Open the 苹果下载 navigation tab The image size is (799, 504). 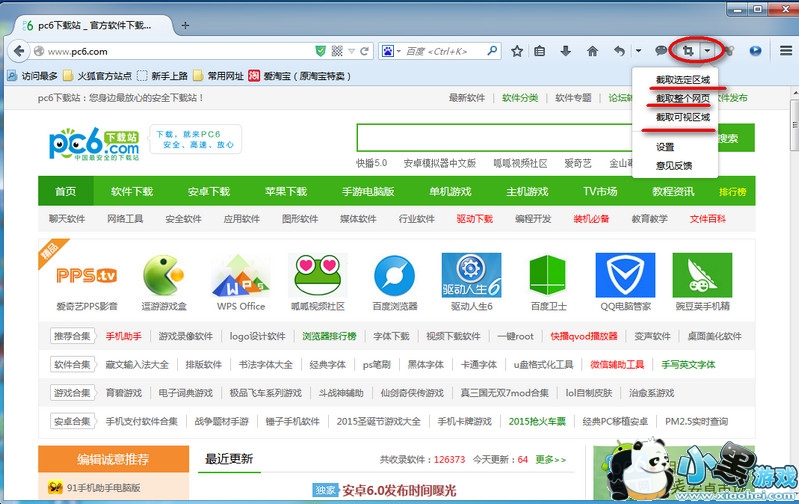coord(285,192)
